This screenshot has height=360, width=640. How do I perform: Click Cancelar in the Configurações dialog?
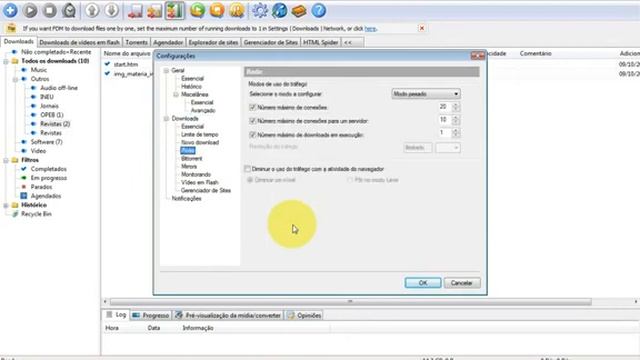pyautogui.click(x=462, y=283)
